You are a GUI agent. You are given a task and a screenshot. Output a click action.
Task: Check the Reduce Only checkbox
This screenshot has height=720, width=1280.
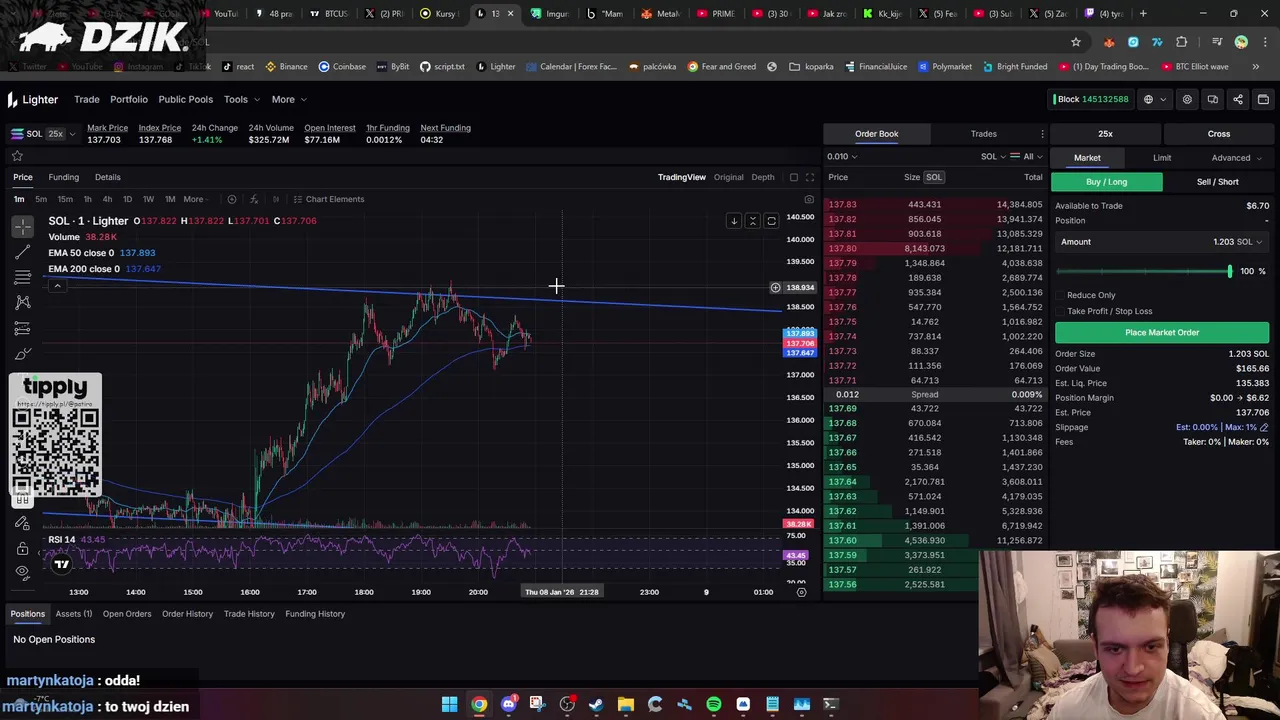point(1060,295)
